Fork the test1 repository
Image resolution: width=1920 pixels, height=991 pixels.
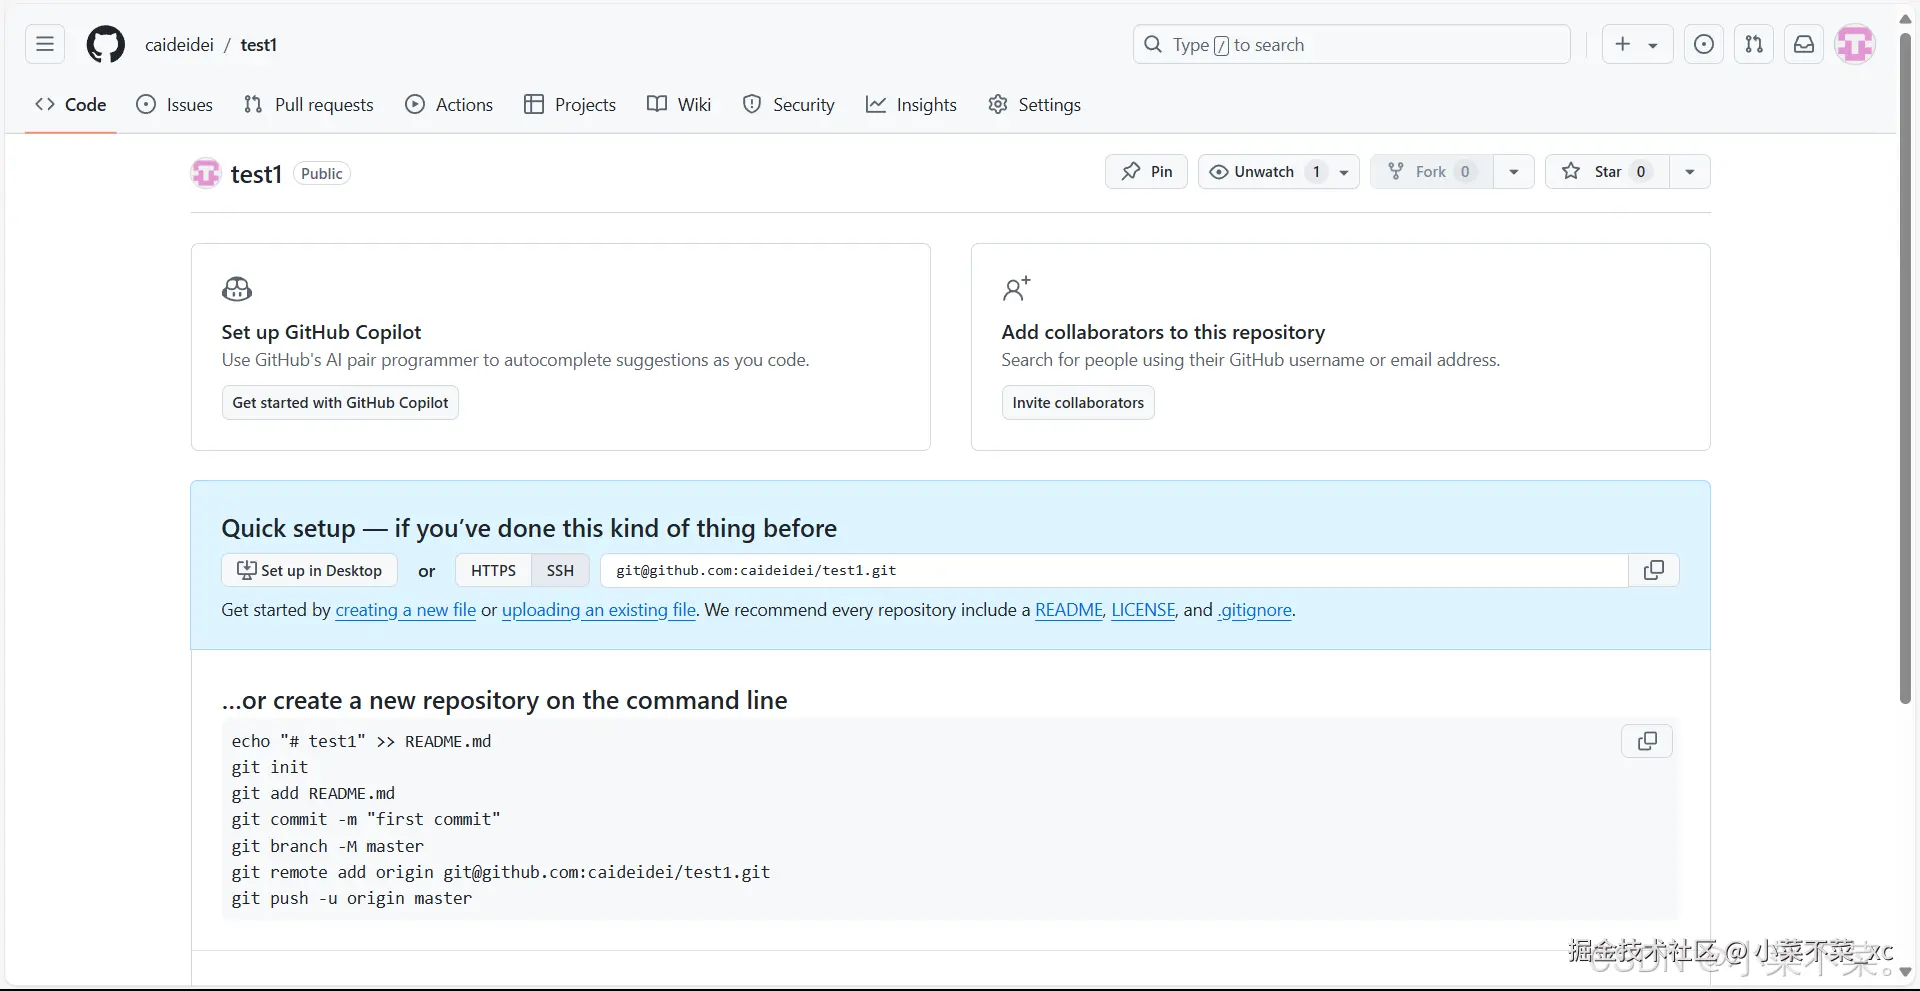click(x=1432, y=172)
